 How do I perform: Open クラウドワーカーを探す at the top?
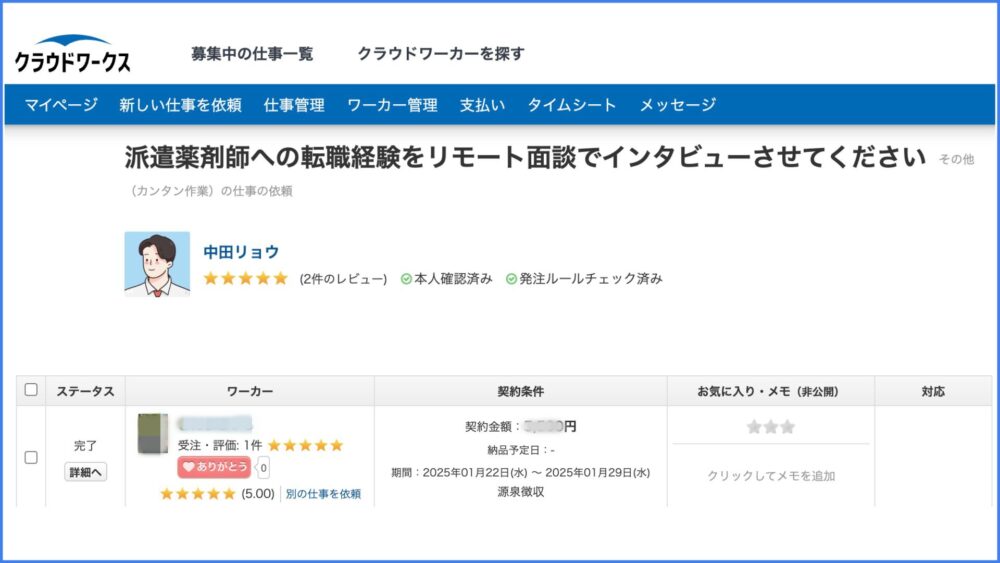[441, 54]
